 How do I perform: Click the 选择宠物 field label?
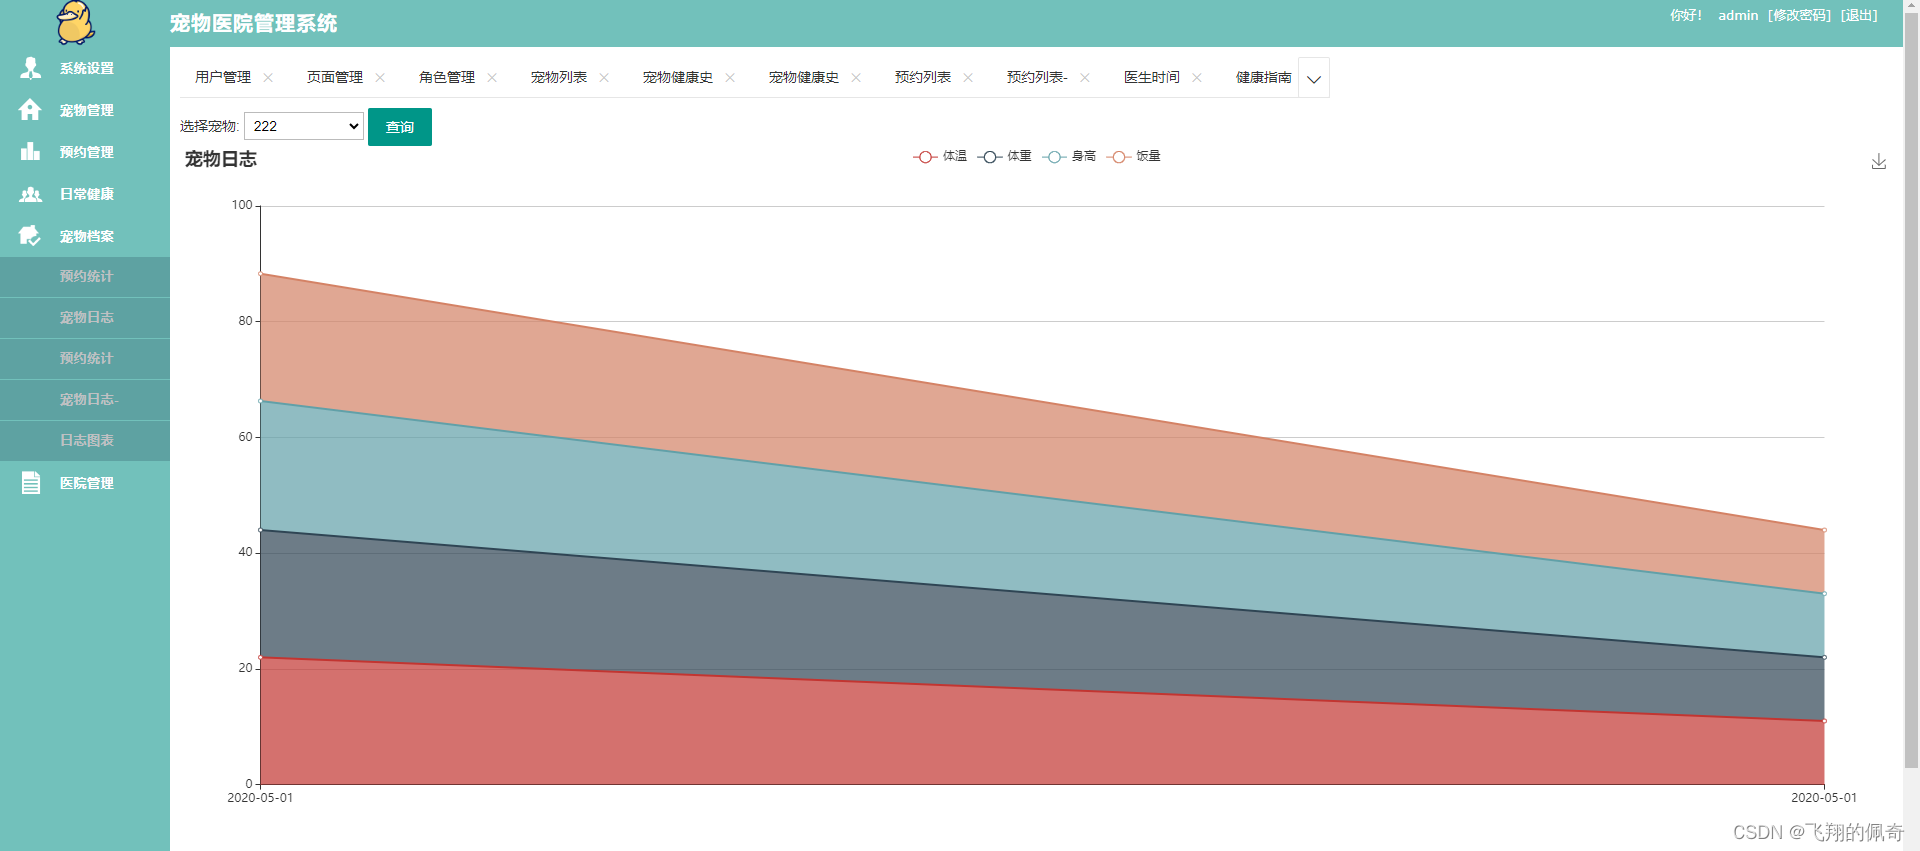209,126
